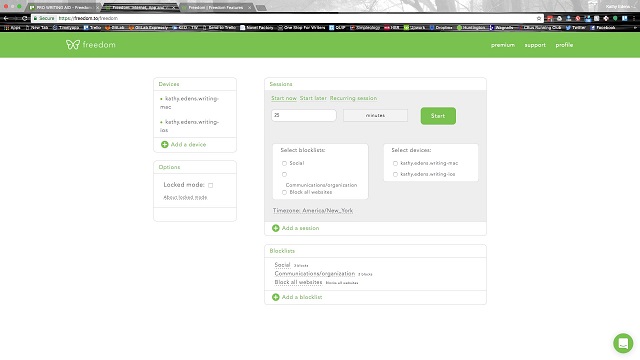Switch to the Start later tab

[313, 98]
